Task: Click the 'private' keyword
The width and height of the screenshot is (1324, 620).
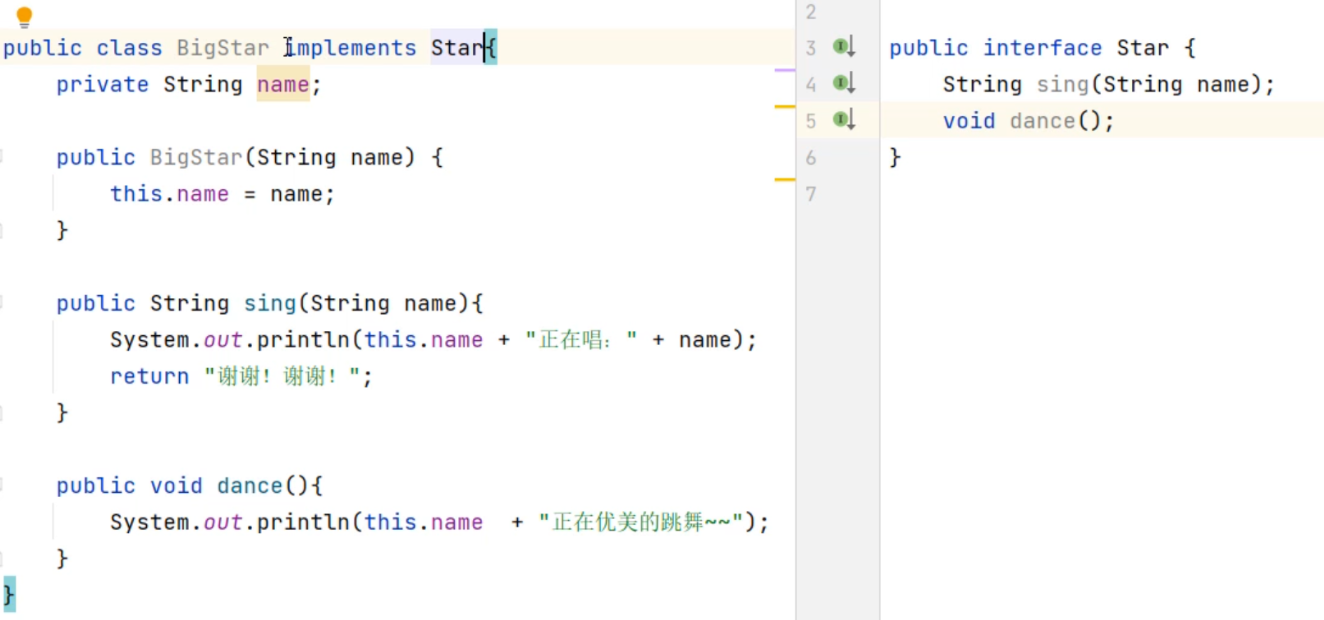Action: [x=103, y=85]
